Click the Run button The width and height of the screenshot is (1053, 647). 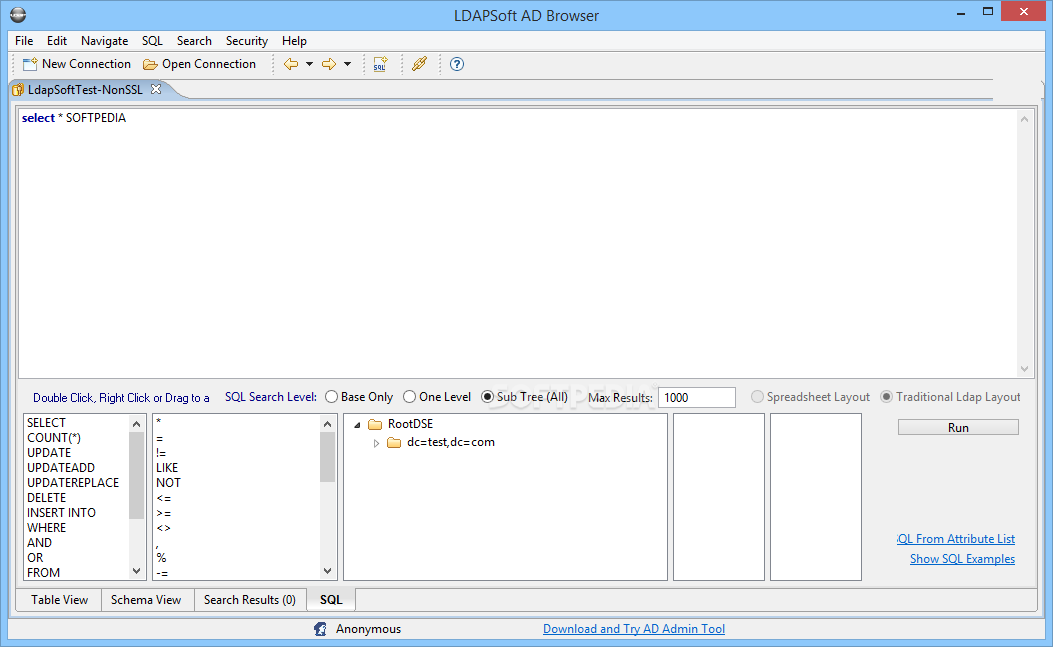[958, 427]
